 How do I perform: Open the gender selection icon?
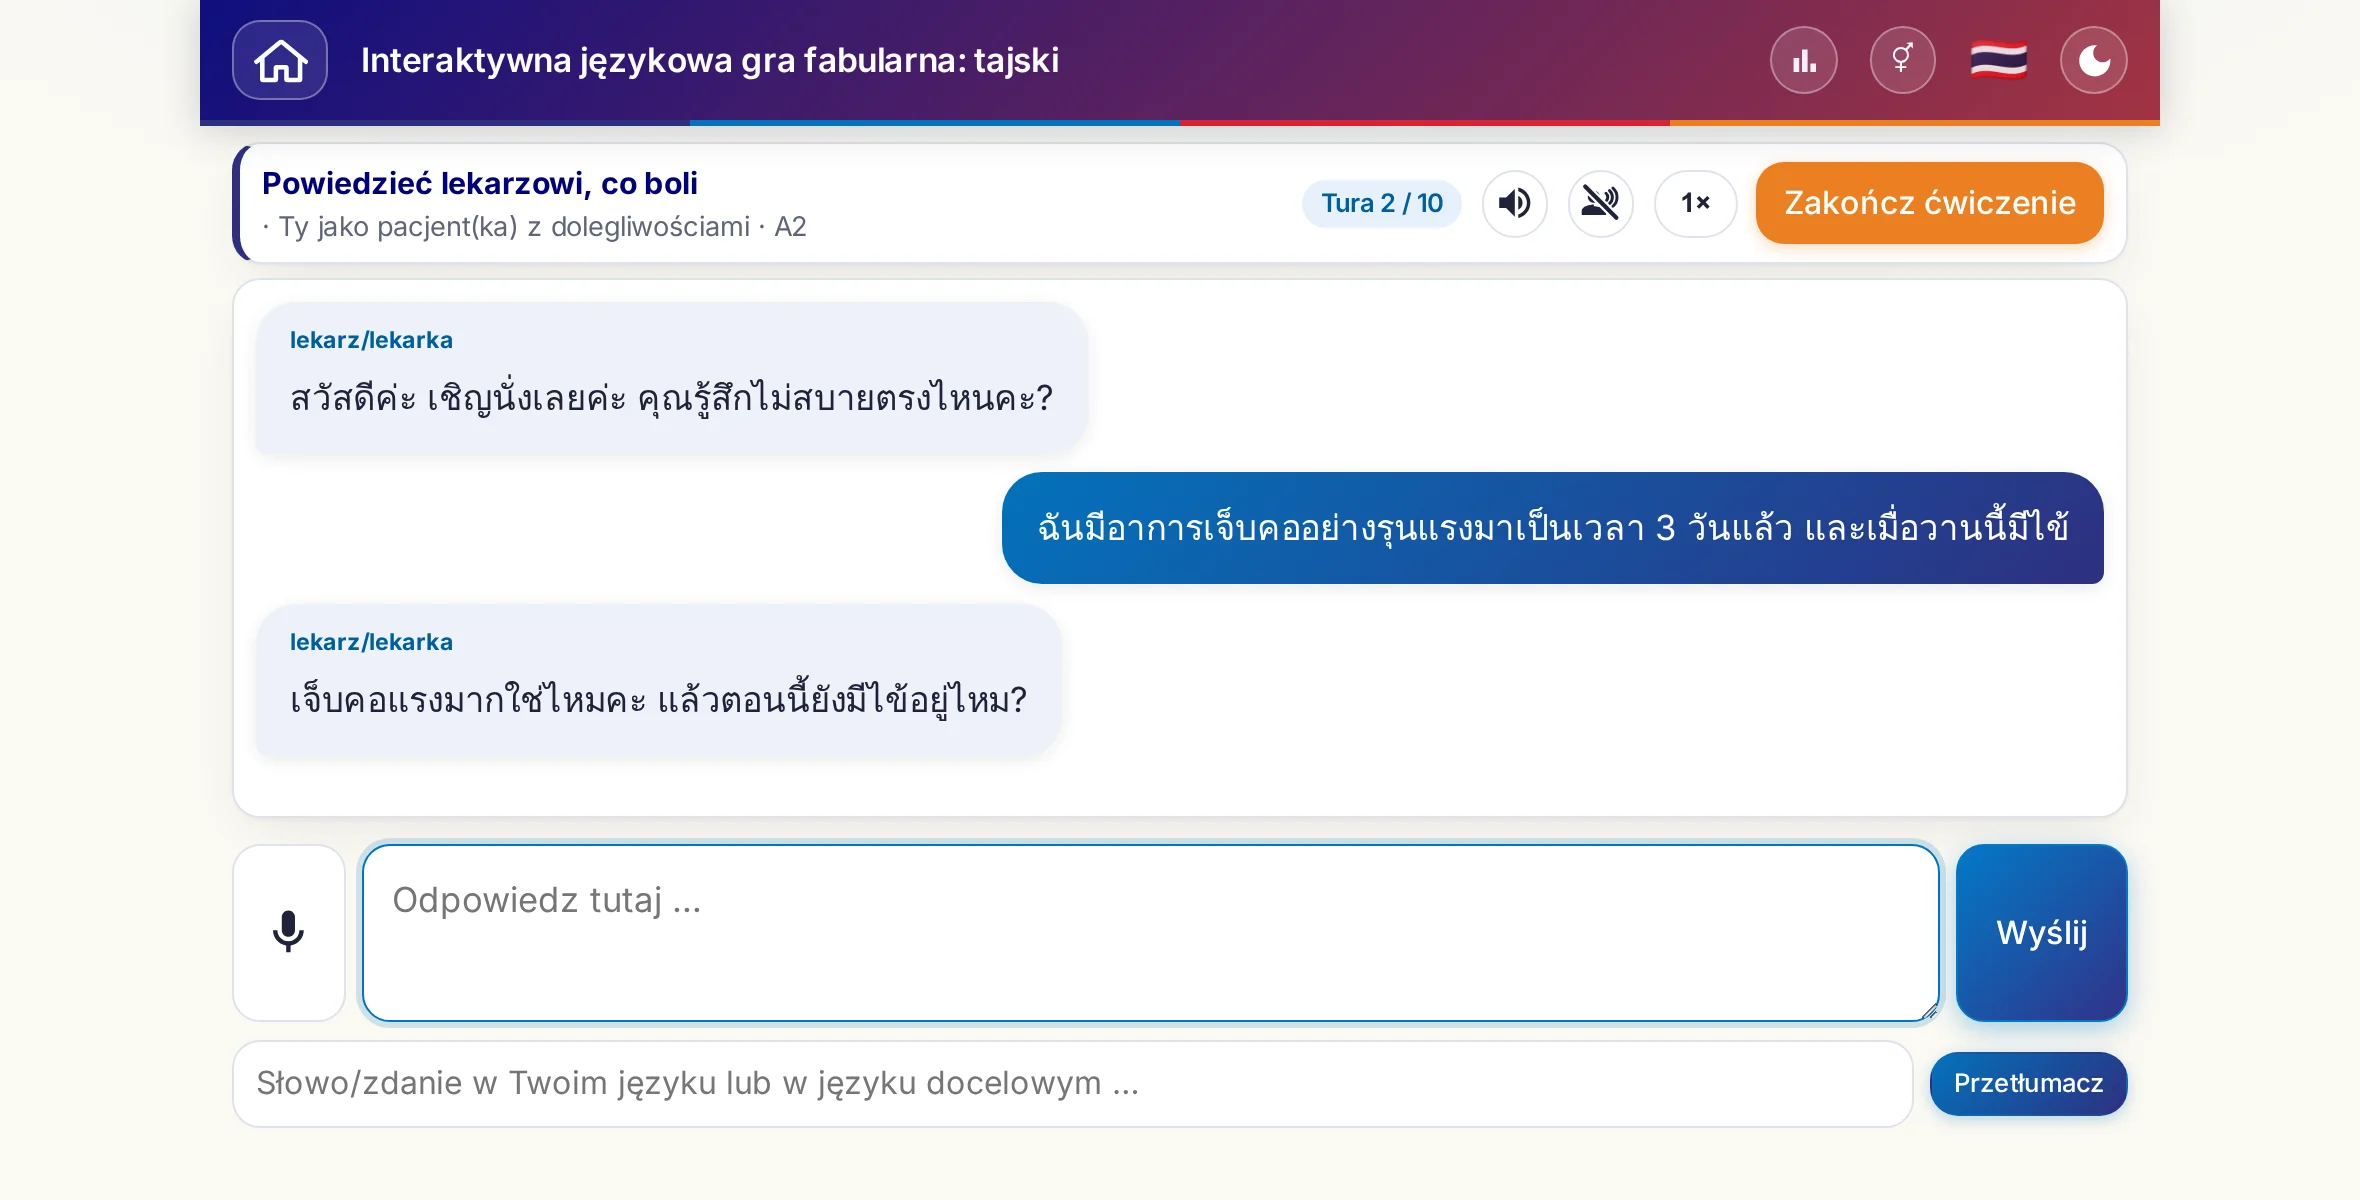1902,60
